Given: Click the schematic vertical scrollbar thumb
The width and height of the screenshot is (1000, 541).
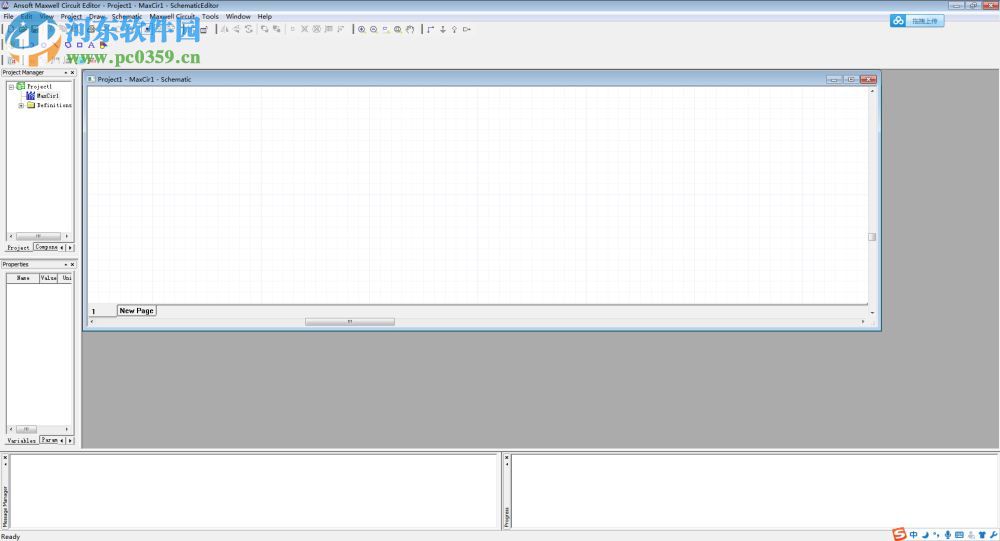Looking at the screenshot, I should (x=872, y=237).
